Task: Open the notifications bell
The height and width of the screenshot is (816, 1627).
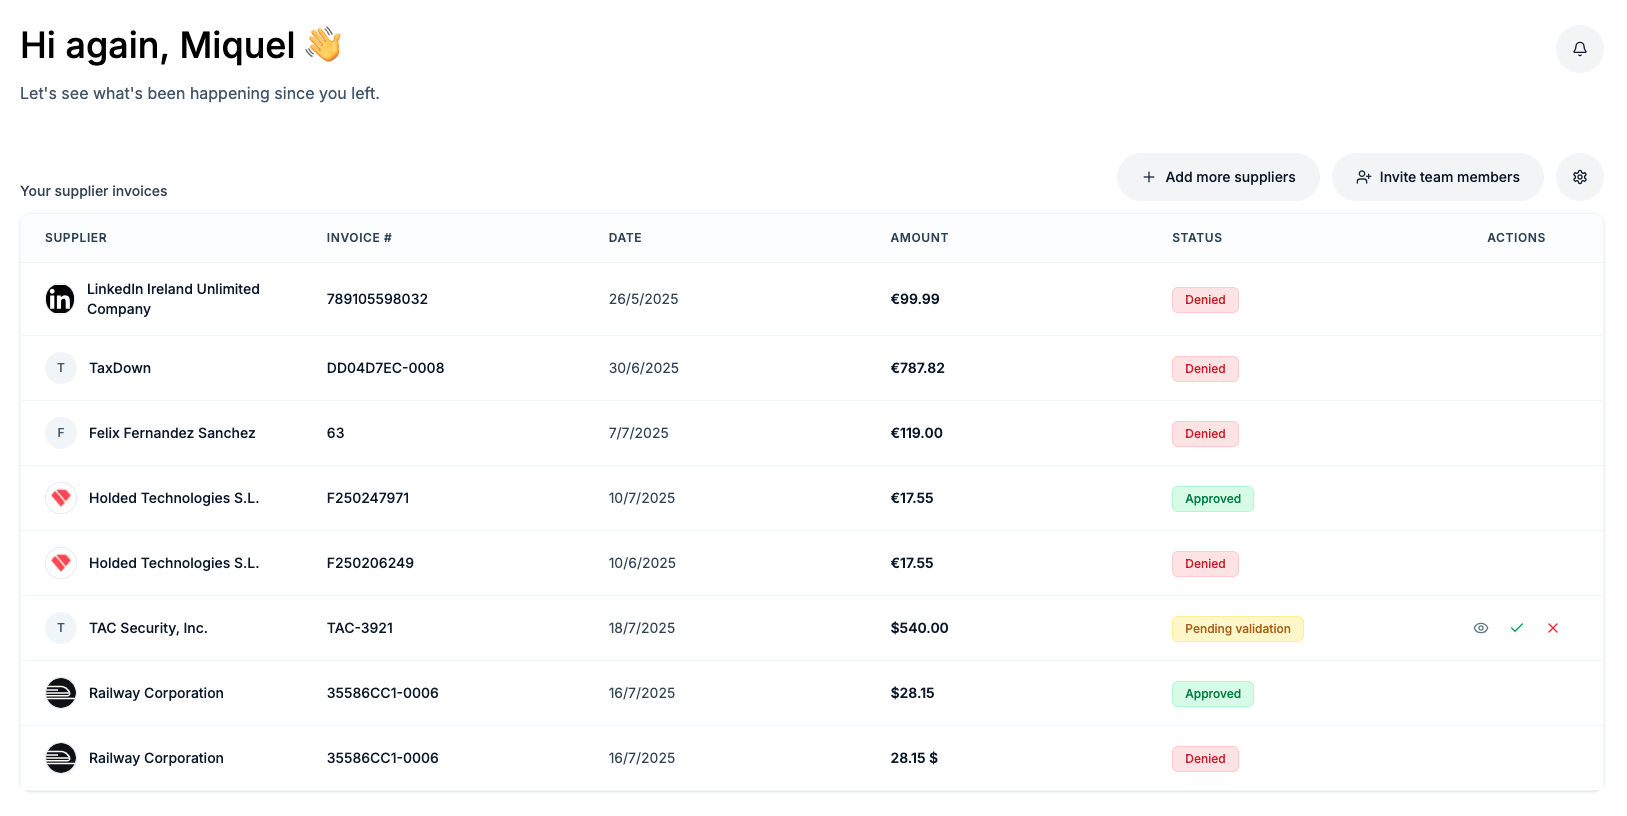Action: click(x=1579, y=49)
